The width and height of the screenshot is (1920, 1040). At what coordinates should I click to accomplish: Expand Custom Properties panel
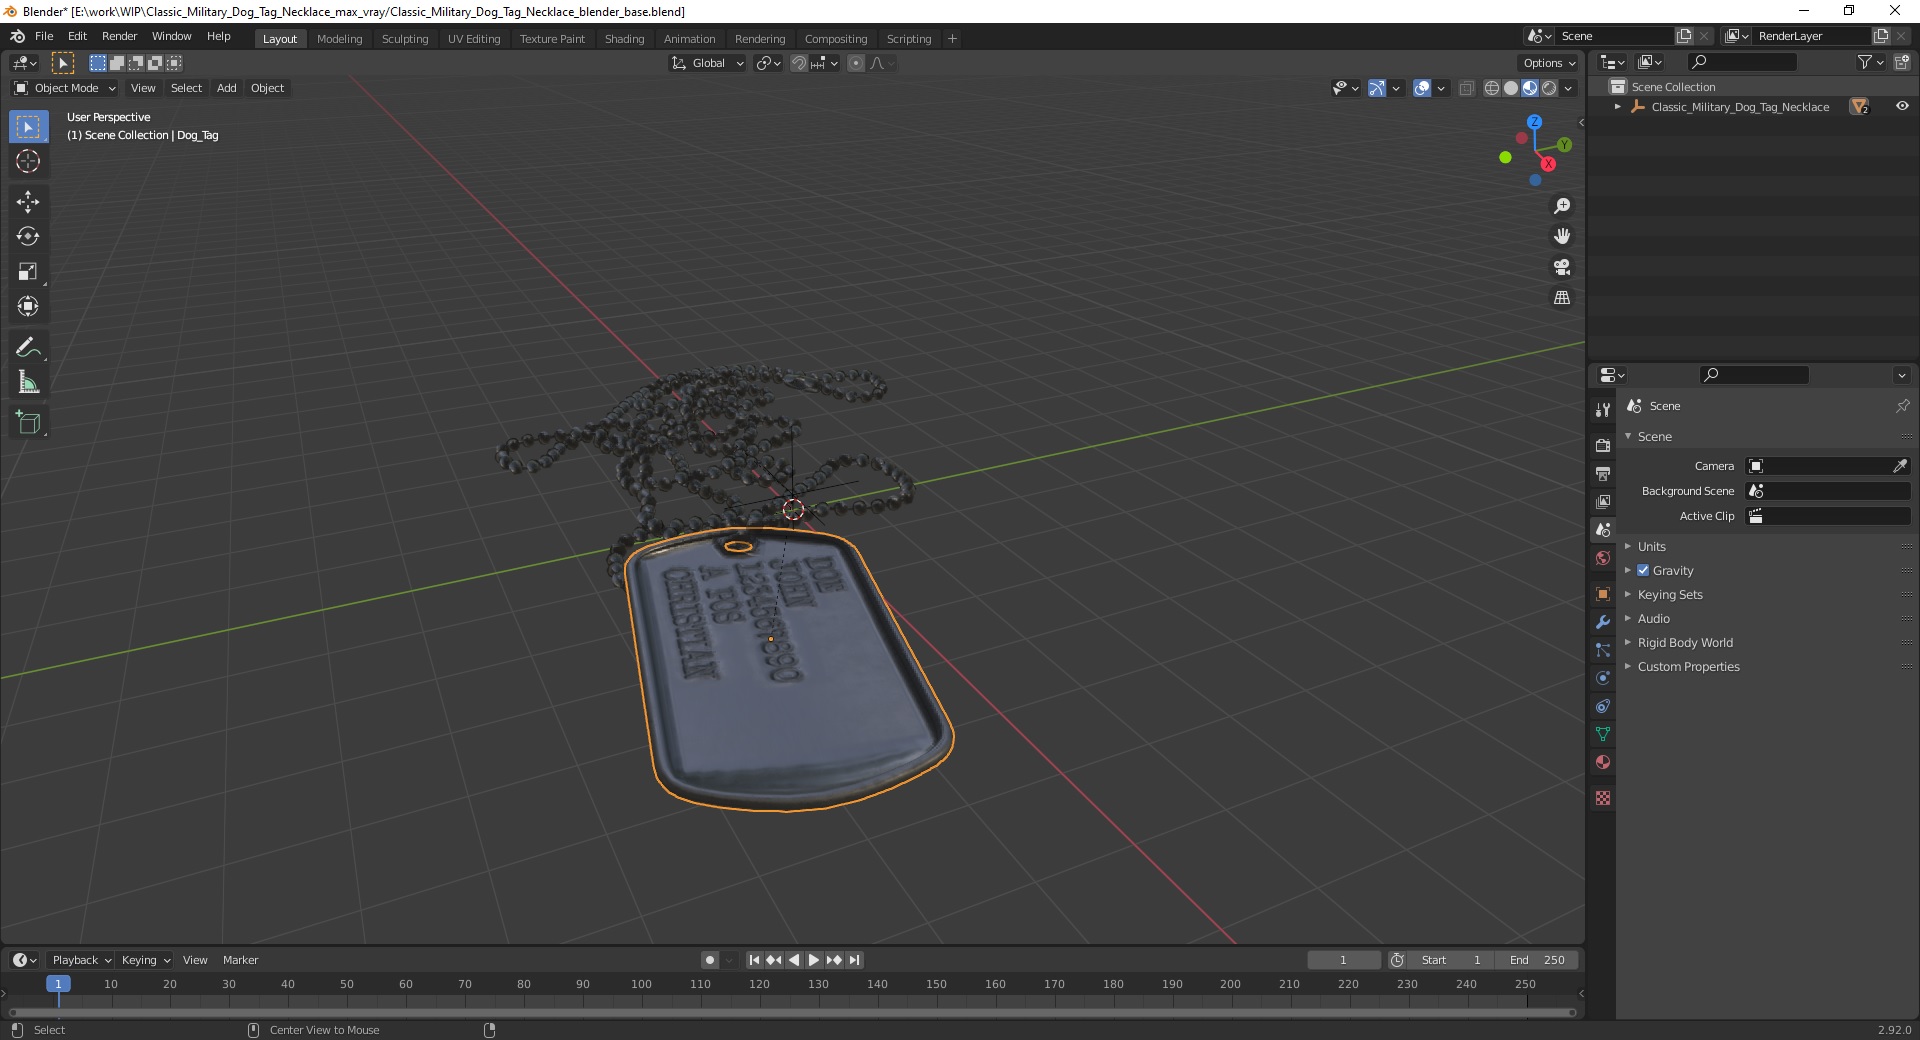(1688, 666)
